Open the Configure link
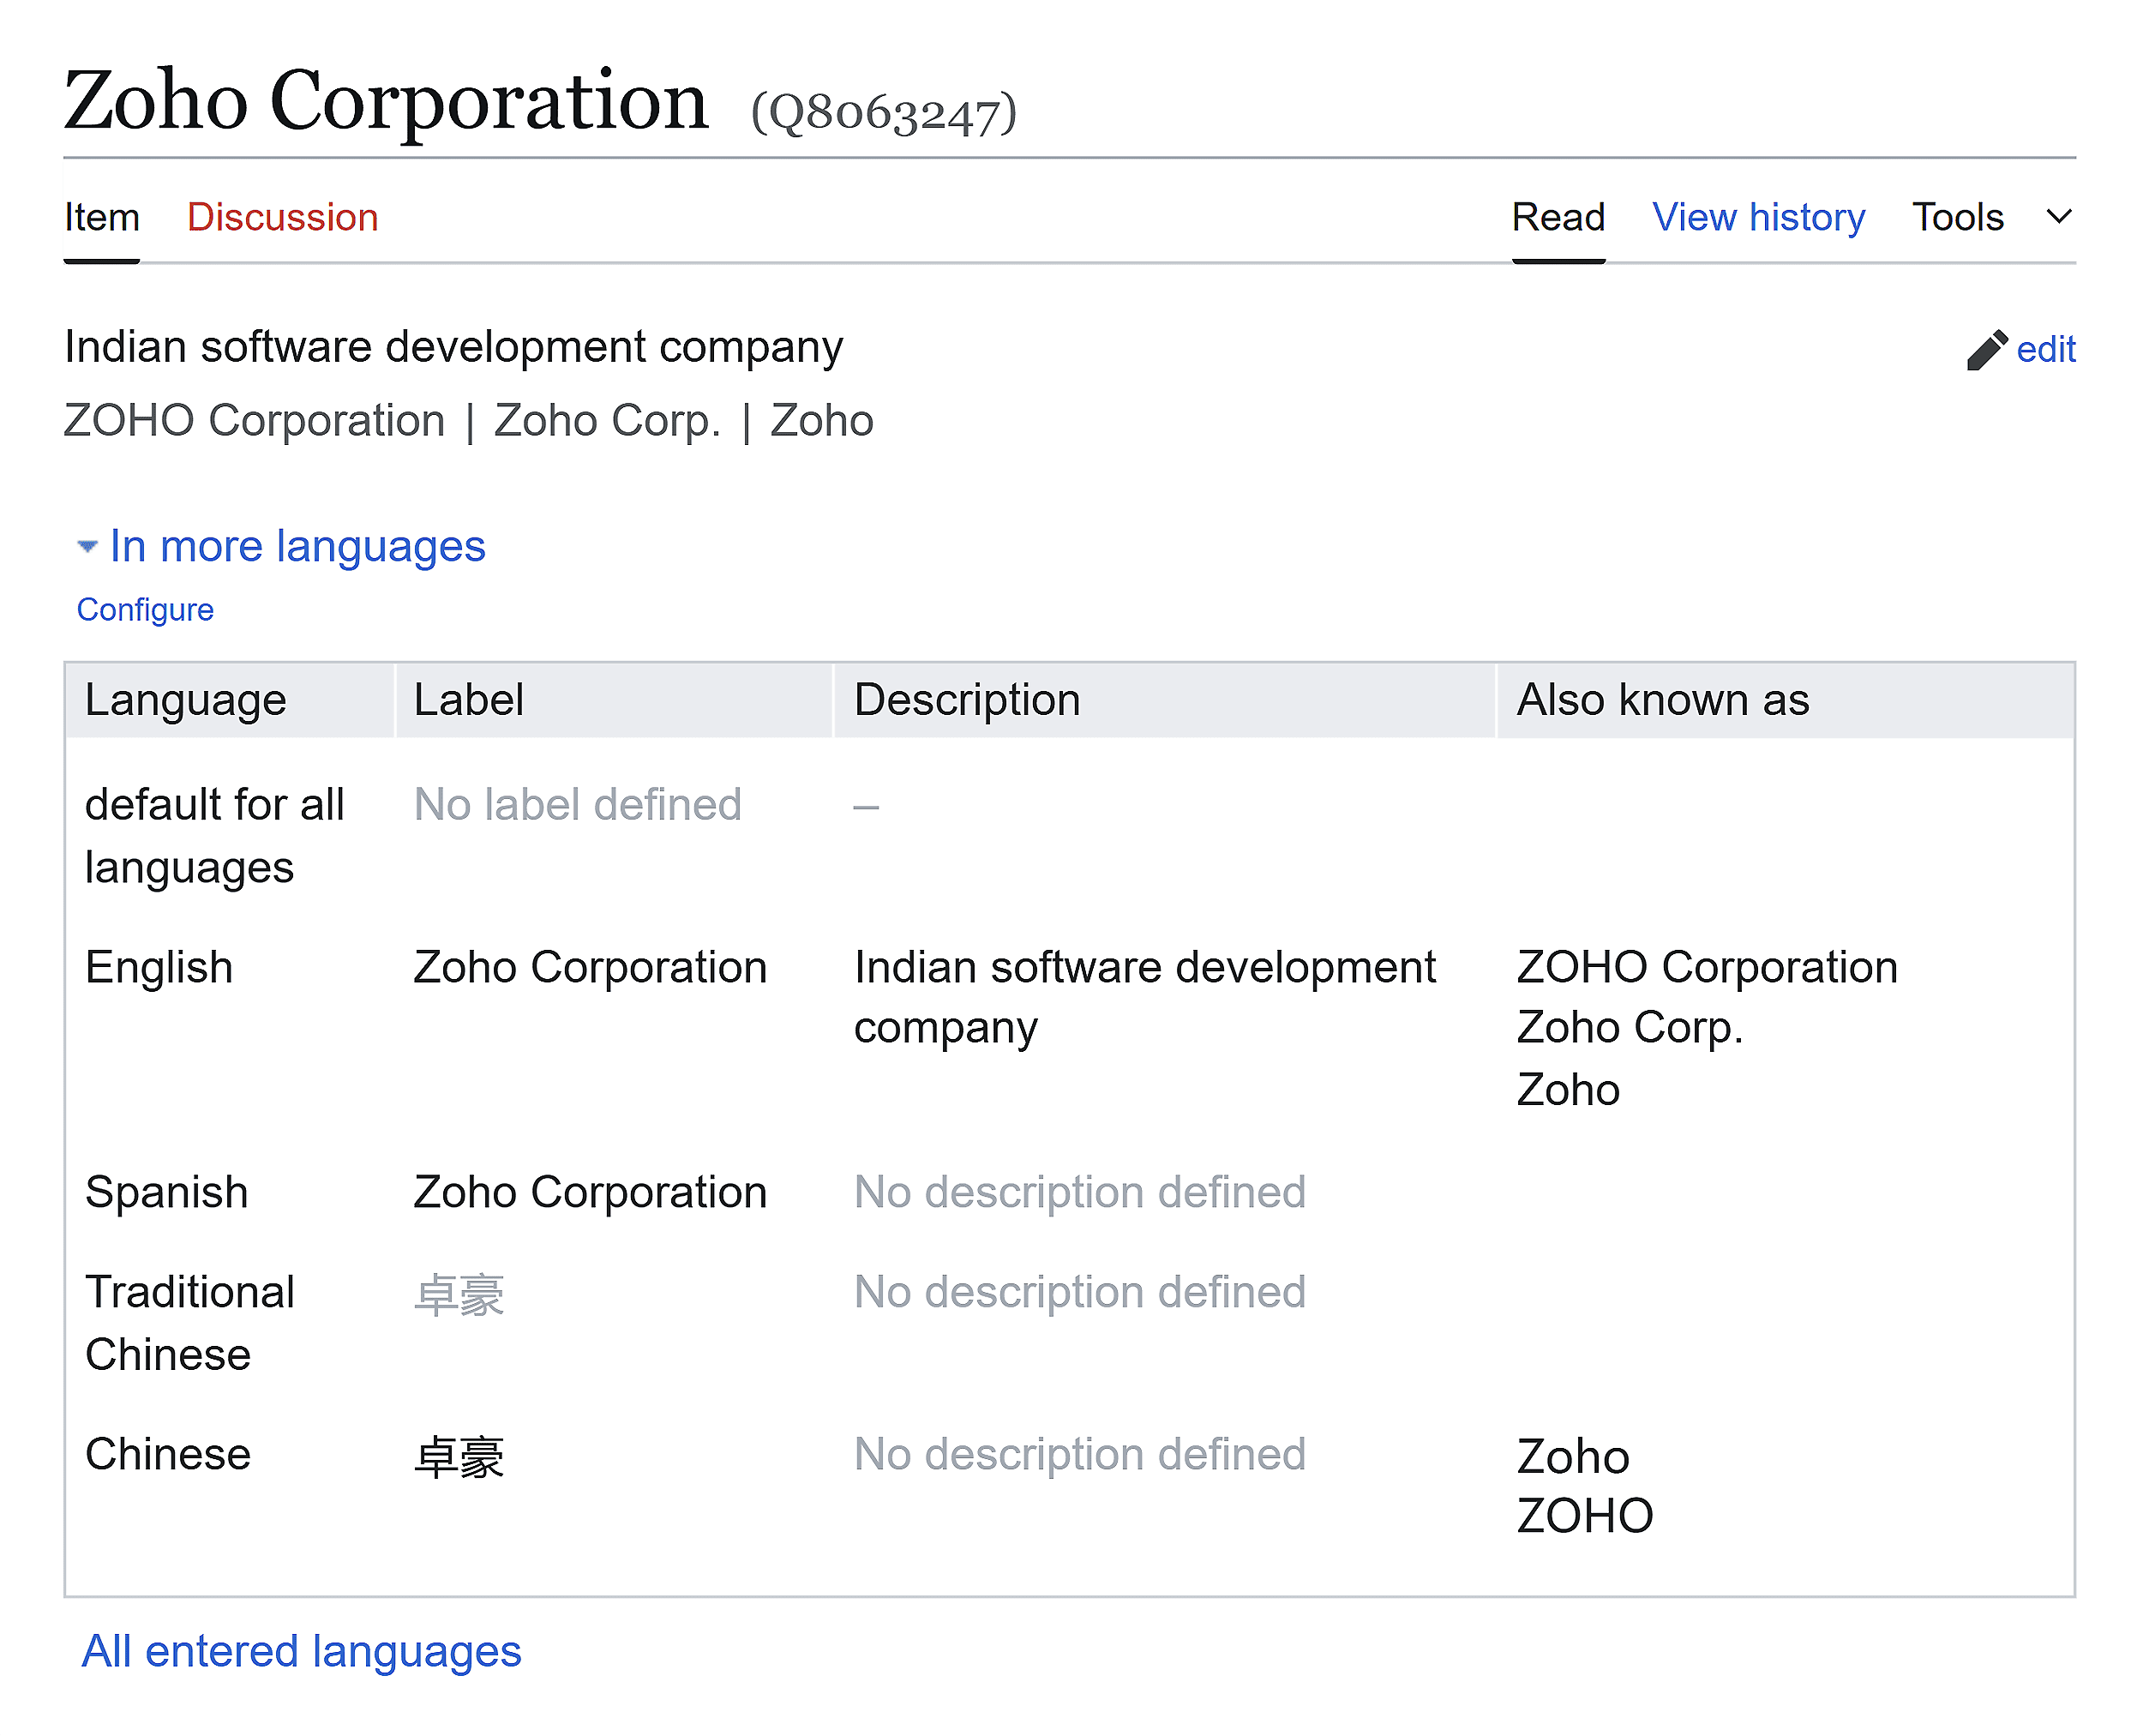 pyautogui.click(x=145, y=610)
